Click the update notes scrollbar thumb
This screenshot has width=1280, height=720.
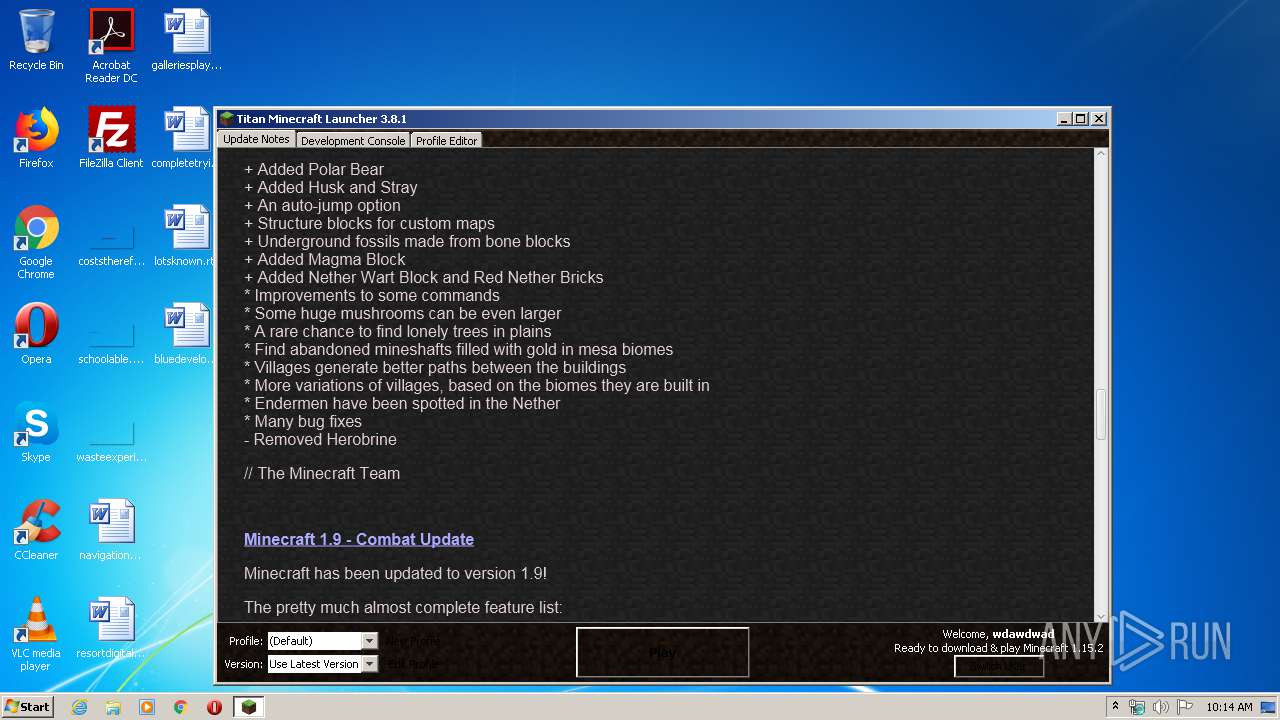coord(1101,414)
